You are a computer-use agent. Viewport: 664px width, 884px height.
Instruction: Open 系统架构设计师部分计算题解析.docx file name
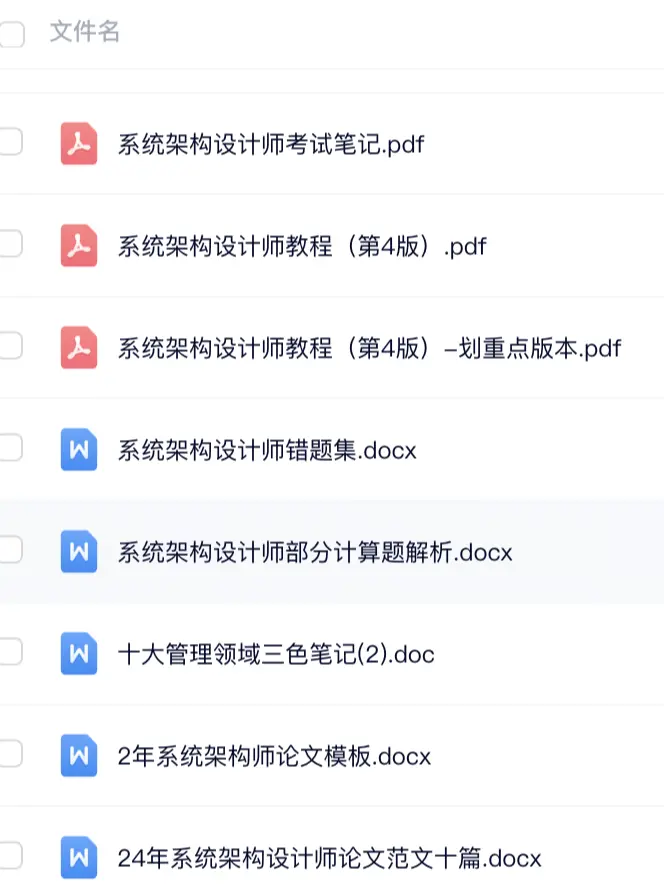tap(315, 552)
